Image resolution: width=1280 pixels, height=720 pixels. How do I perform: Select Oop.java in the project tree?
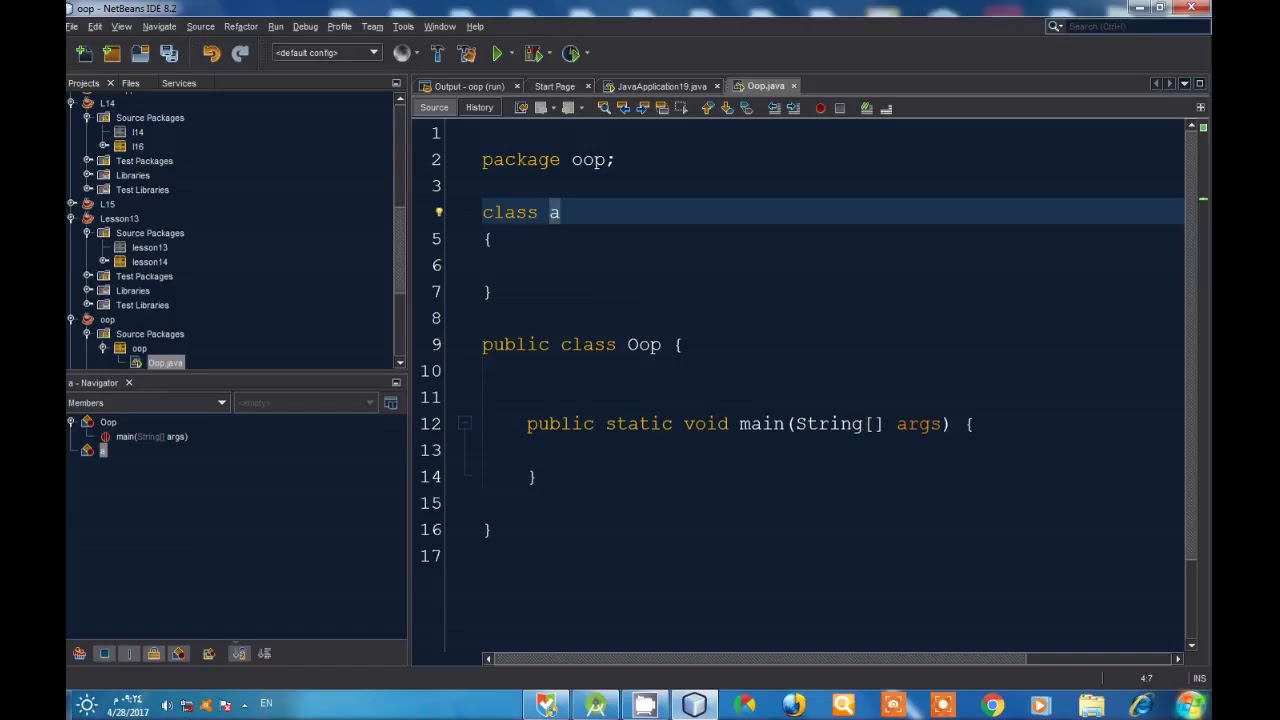click(x=166, y=363)
